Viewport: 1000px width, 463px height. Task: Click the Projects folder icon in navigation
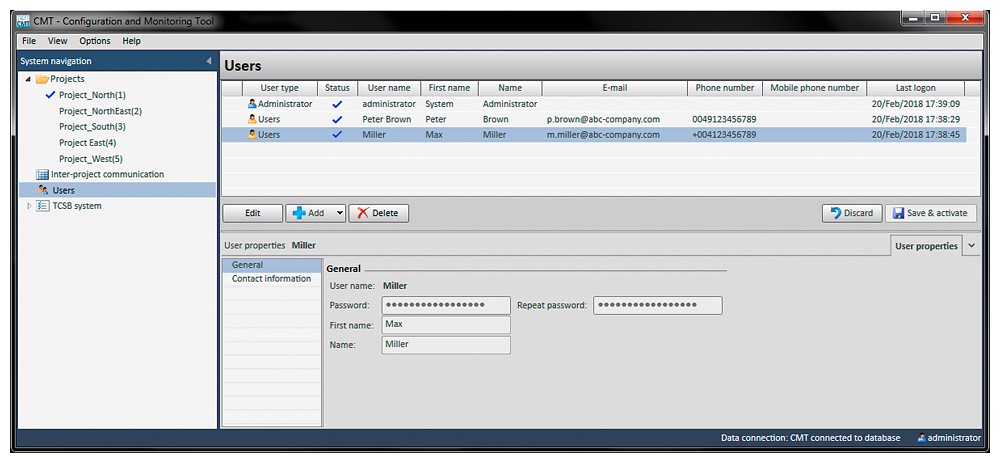click(x=42, y=79)
